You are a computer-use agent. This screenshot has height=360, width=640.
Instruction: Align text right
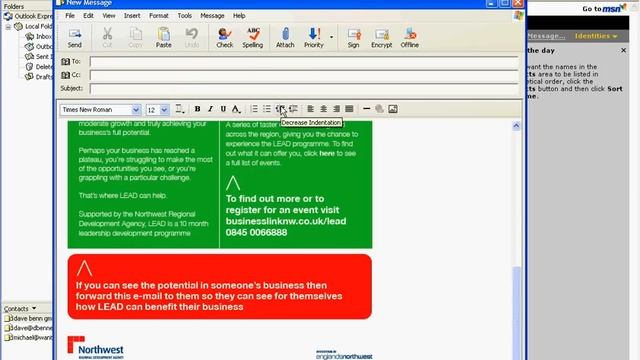[x=336, y=109]
